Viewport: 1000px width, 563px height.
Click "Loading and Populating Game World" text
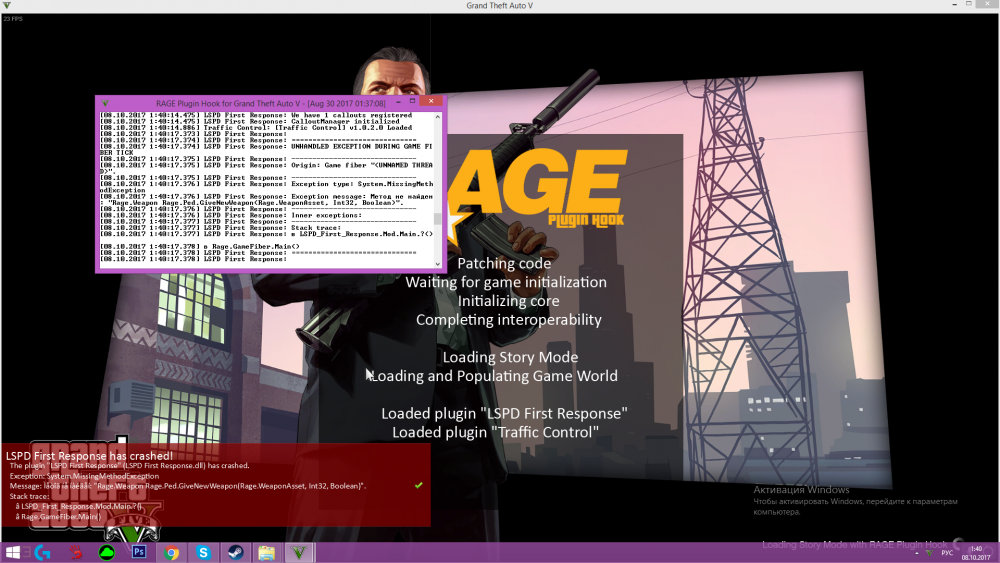coord(494,376)
